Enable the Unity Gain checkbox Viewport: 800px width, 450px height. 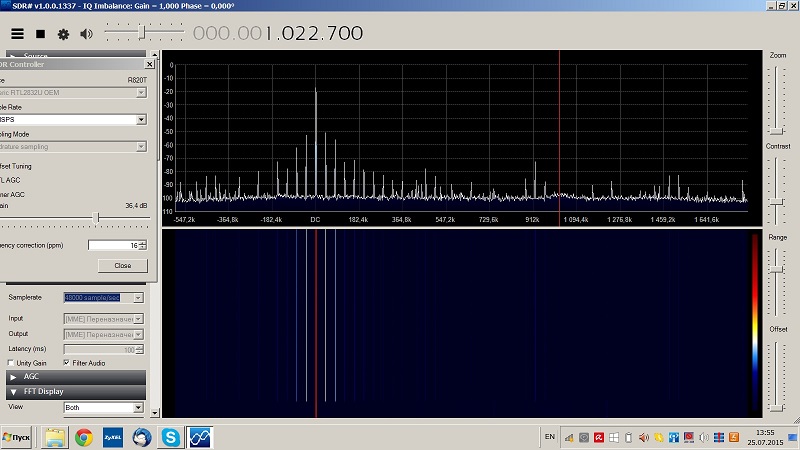pyautogui.click(x=11, y=363)
